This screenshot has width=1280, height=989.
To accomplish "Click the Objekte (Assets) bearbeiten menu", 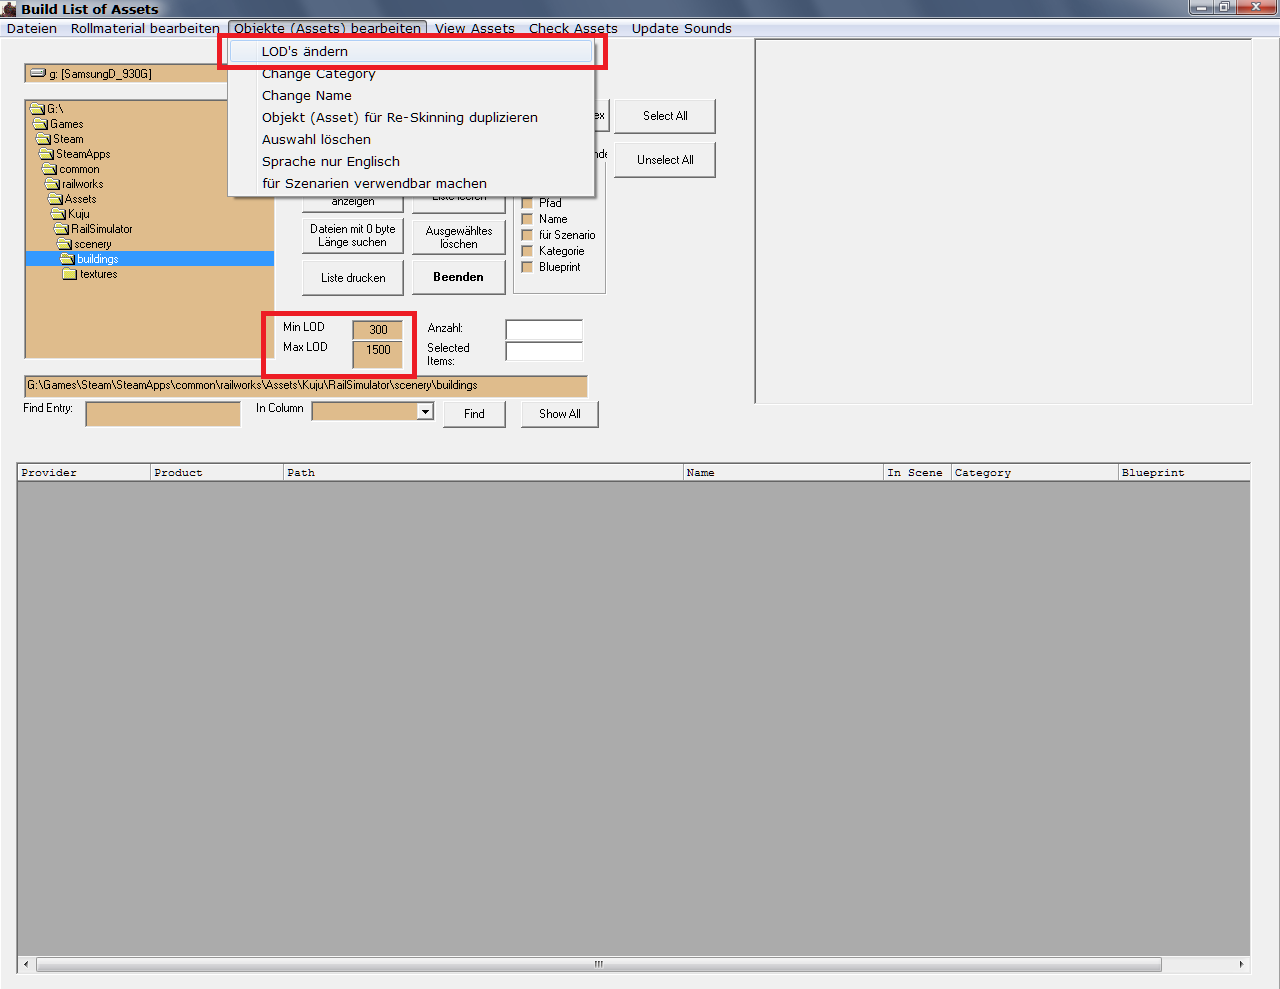I will pyautogui.click(x=328, y=28).
